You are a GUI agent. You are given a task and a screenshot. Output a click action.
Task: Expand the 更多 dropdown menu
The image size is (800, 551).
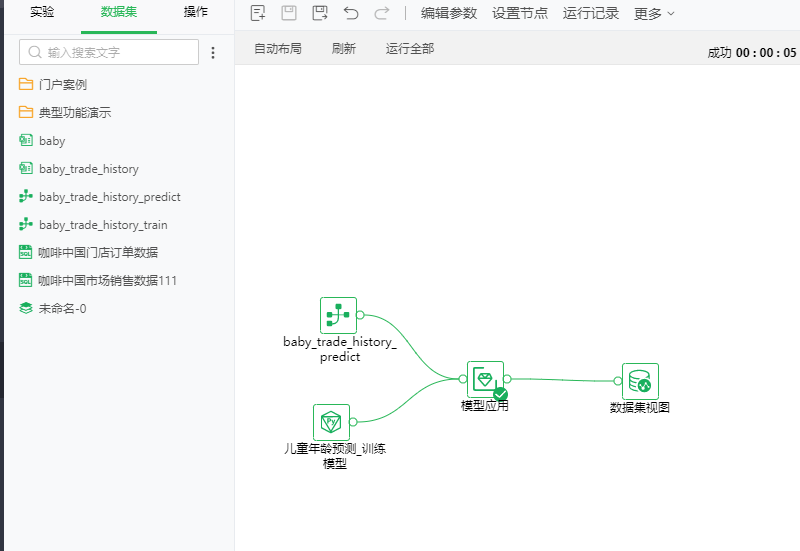click(x=655, y=13)
